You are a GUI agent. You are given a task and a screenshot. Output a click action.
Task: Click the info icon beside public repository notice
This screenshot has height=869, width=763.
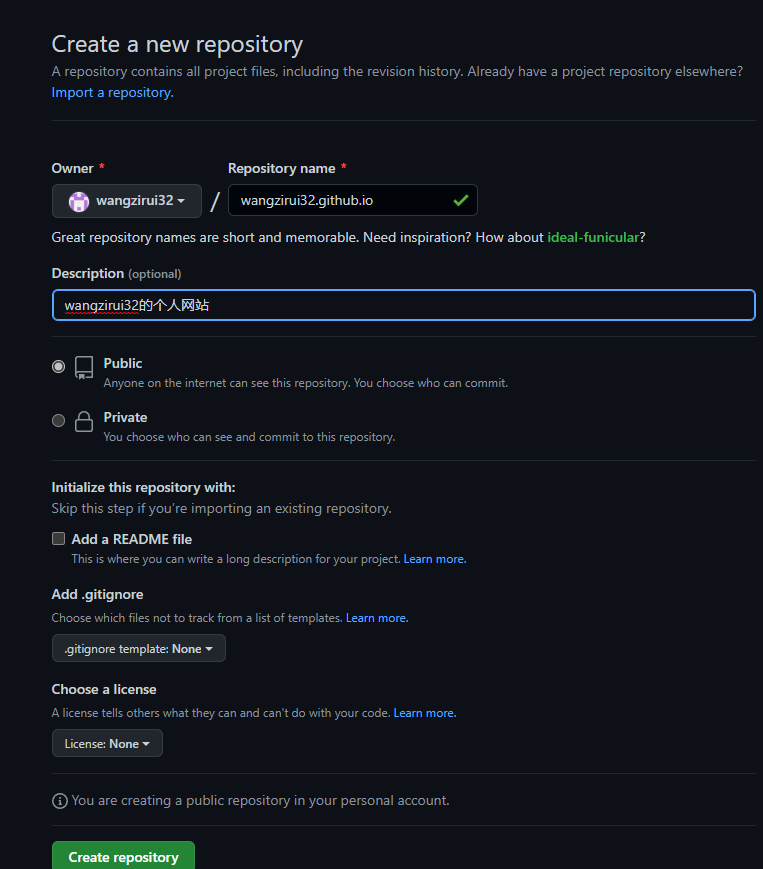click(x=60, y=801)
